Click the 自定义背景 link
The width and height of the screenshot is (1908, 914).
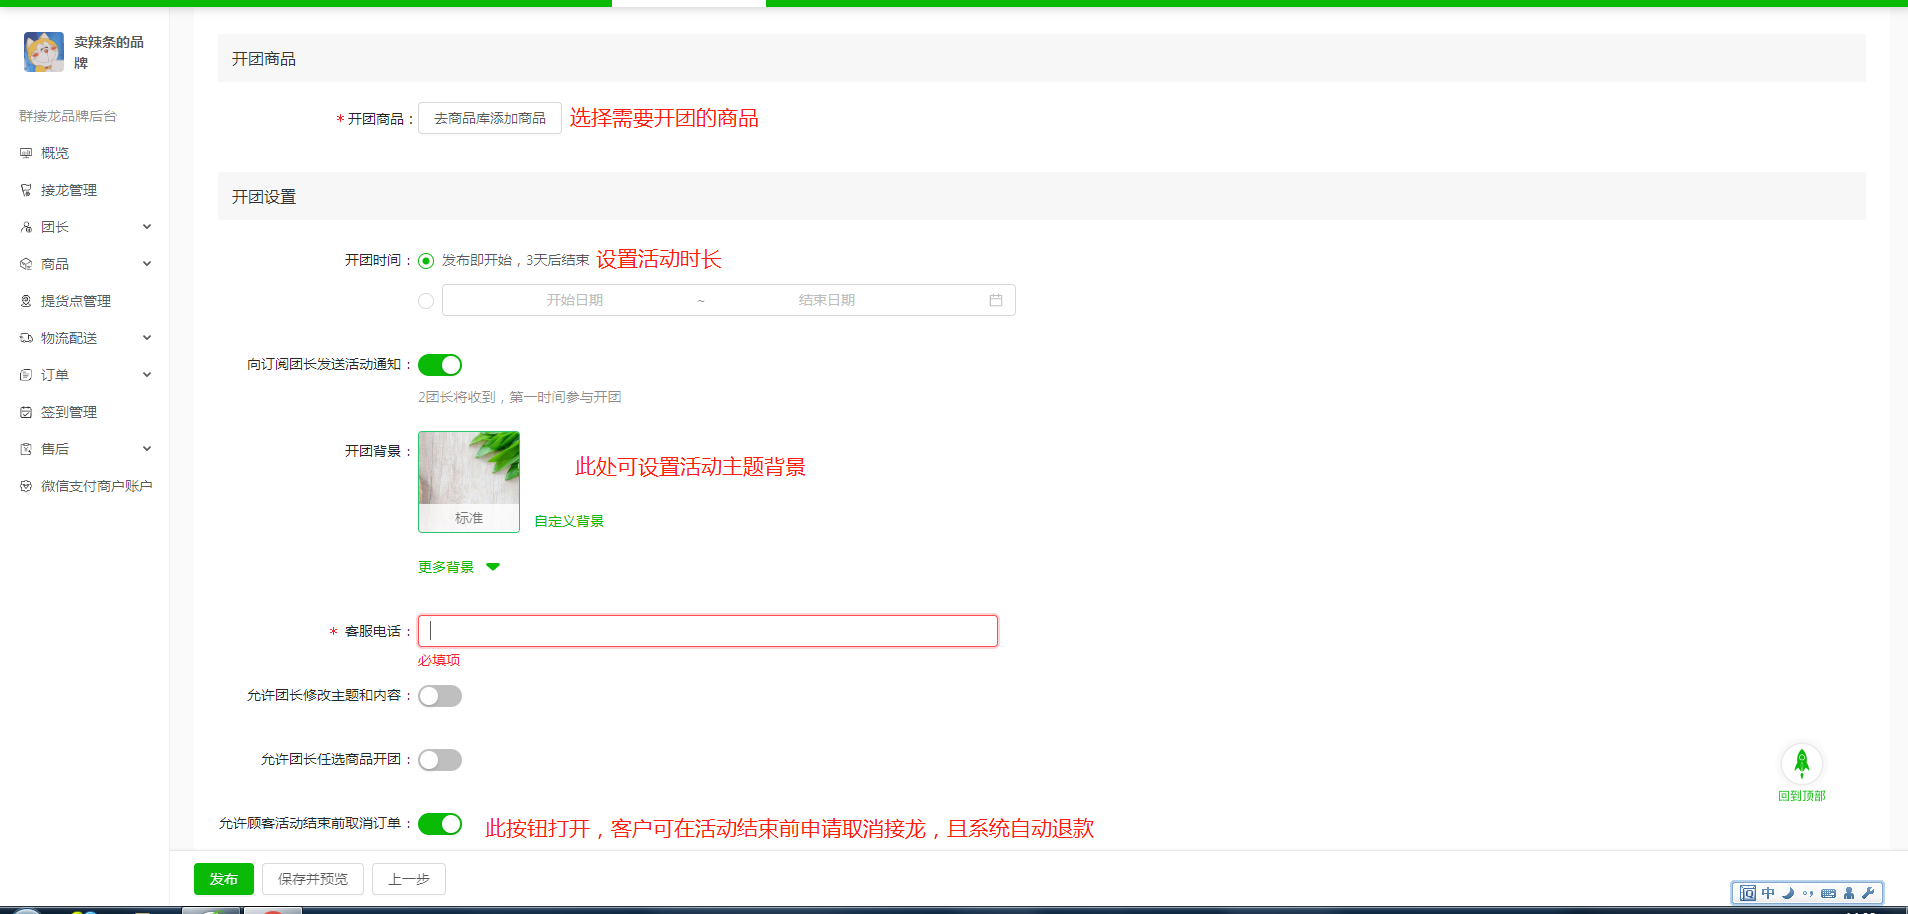point(569,521)
